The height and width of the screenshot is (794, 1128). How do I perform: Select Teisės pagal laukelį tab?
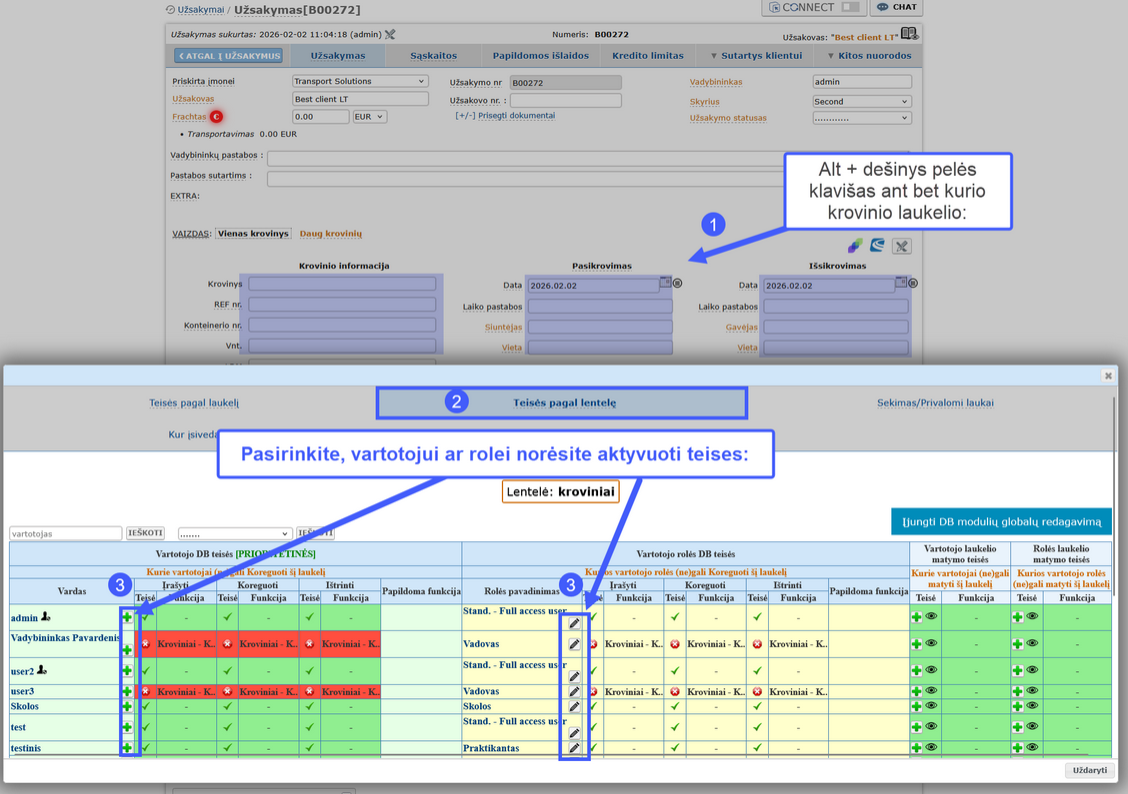tap(194, 403)
